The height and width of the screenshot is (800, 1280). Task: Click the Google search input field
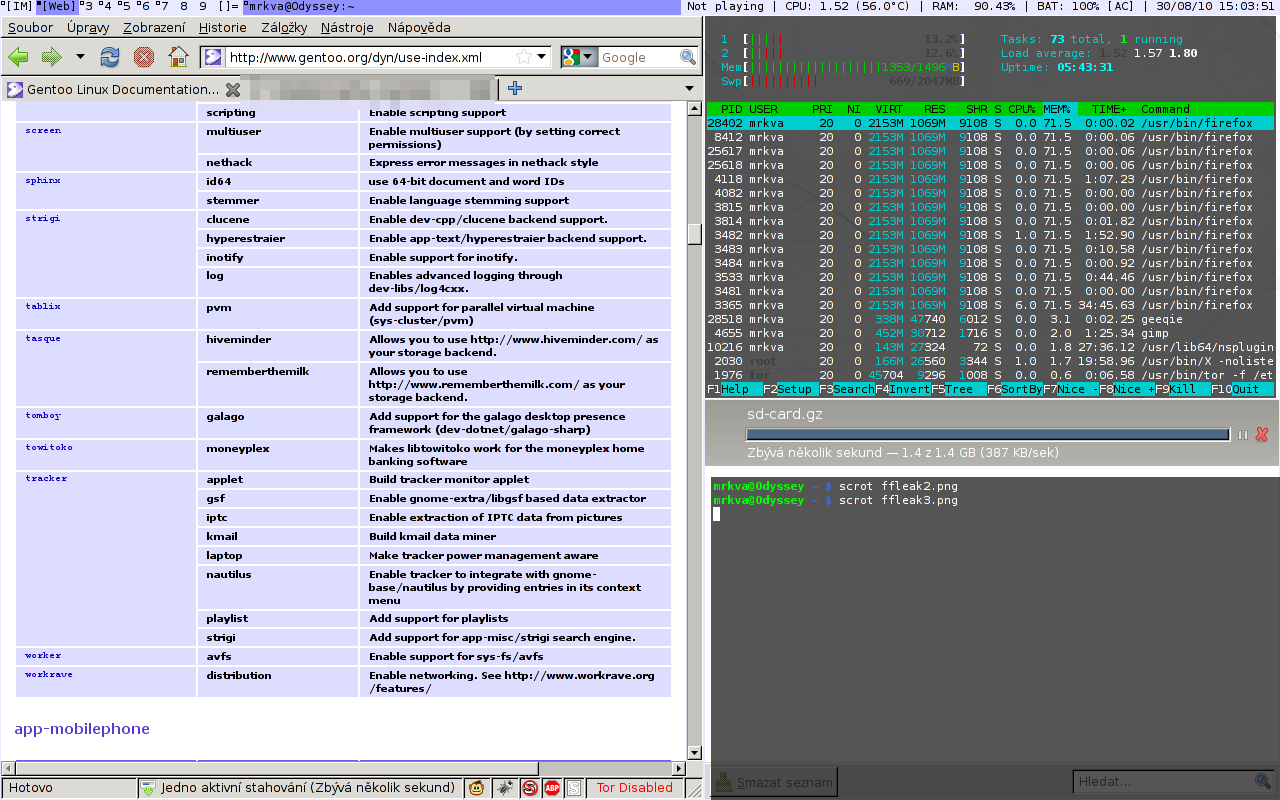(638, 57)
